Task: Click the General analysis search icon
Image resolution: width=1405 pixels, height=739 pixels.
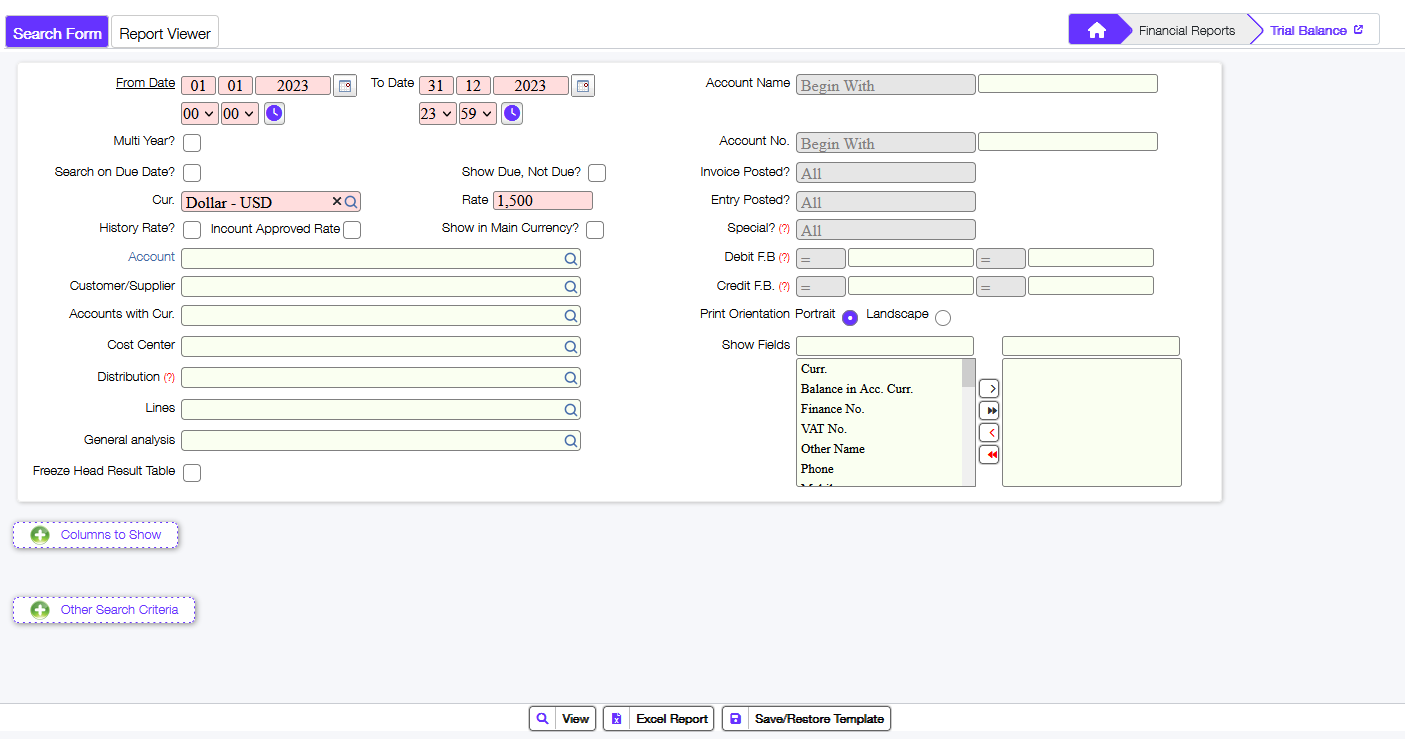Action: click(571, 441)
